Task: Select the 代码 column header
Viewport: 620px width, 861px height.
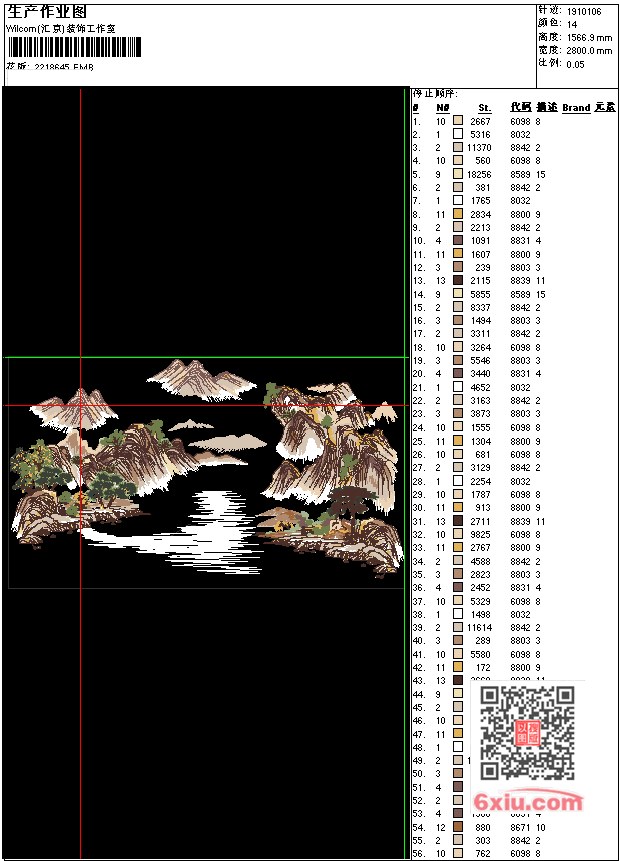Action: click(x=521, y=107)
